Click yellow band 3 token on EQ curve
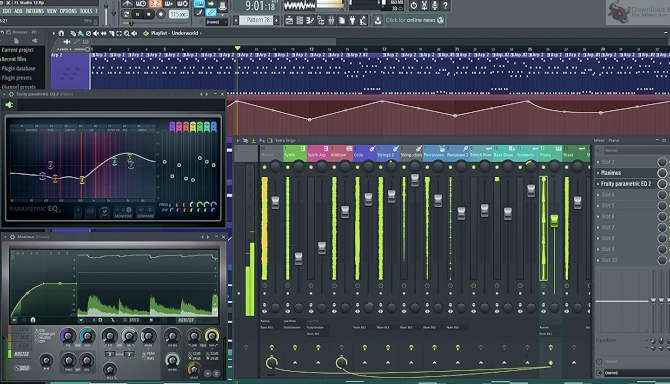The width and height of the screenshot is (670, 384). (82, 181)
